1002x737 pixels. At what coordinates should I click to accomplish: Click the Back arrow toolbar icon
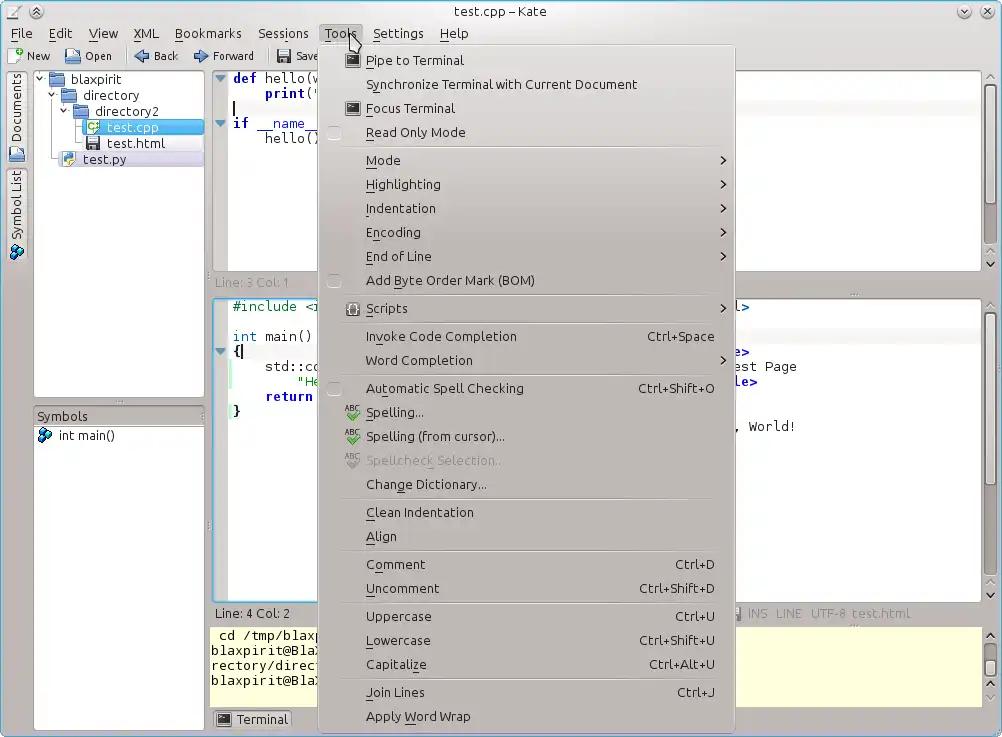point(141,56)
